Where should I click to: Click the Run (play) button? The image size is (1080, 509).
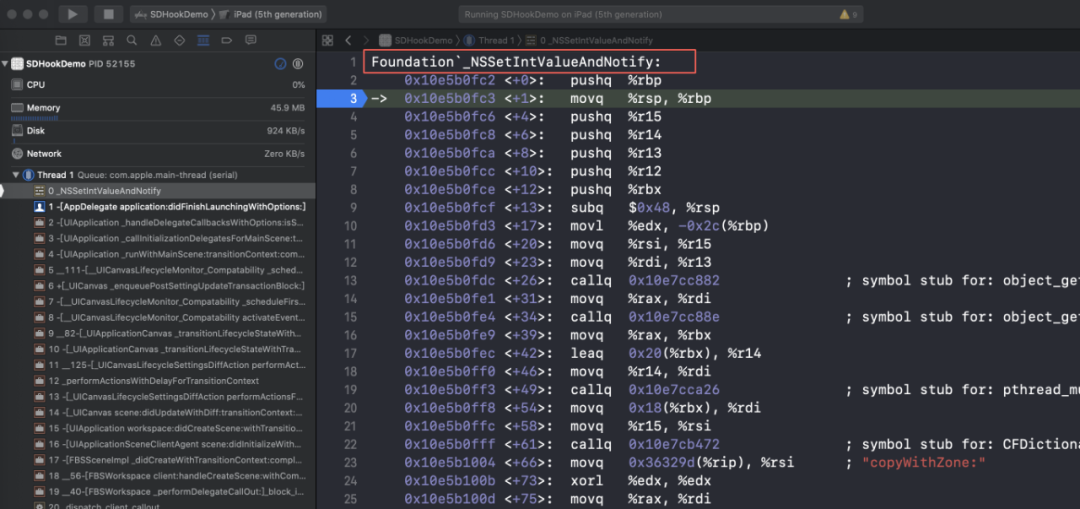tap(72, 15)
